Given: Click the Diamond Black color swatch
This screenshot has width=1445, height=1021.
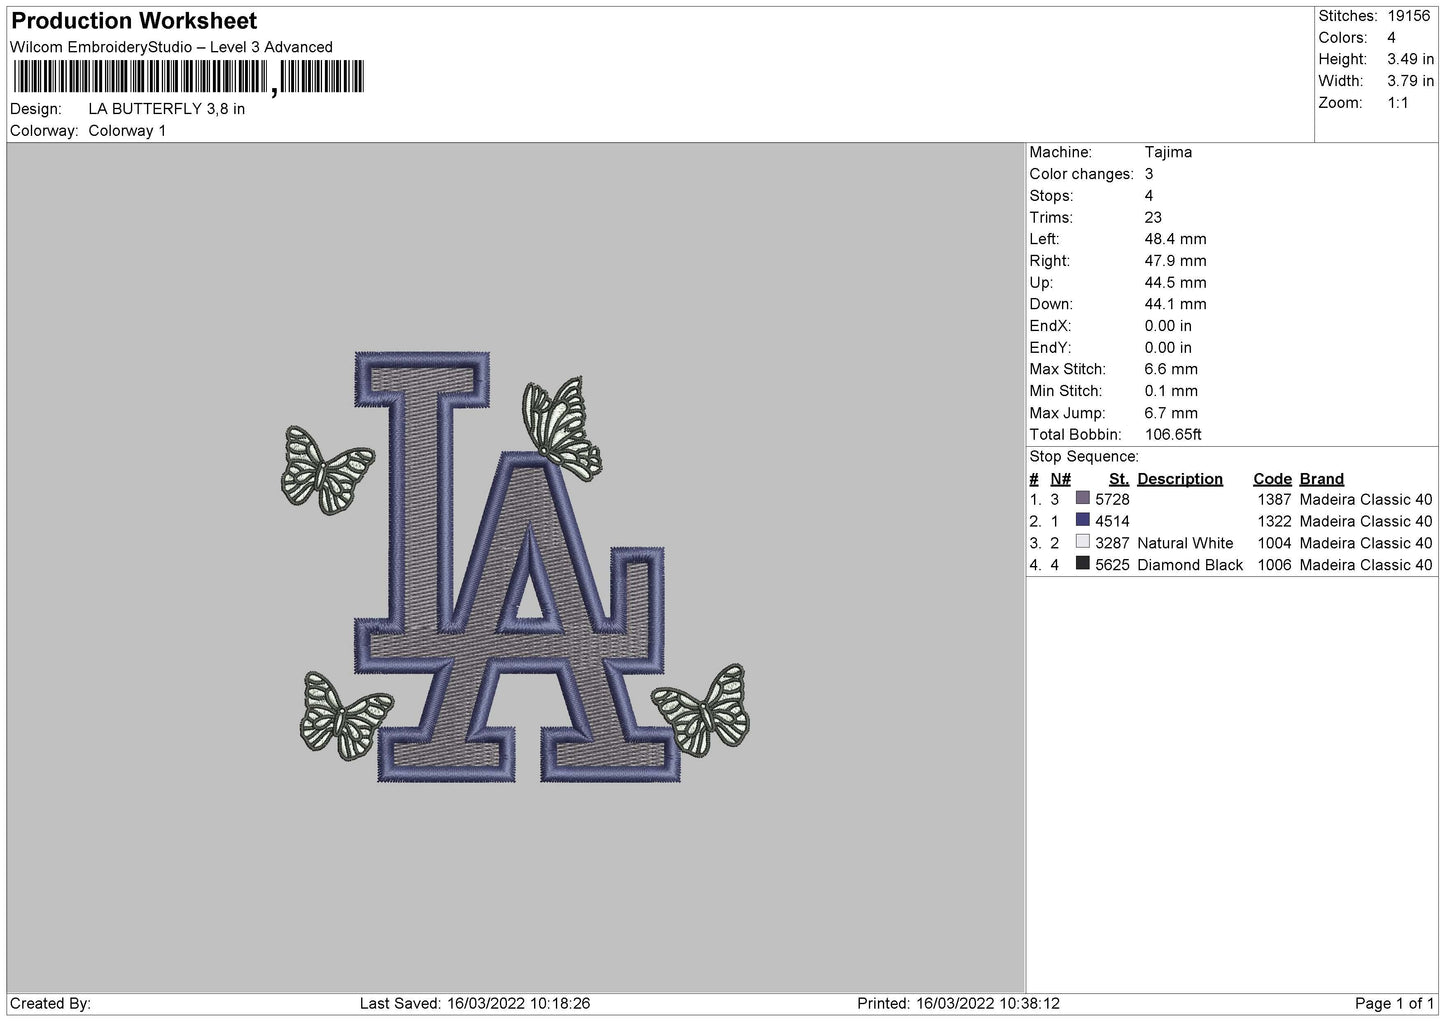Looking at the screenshot, I should [1082, 564].
